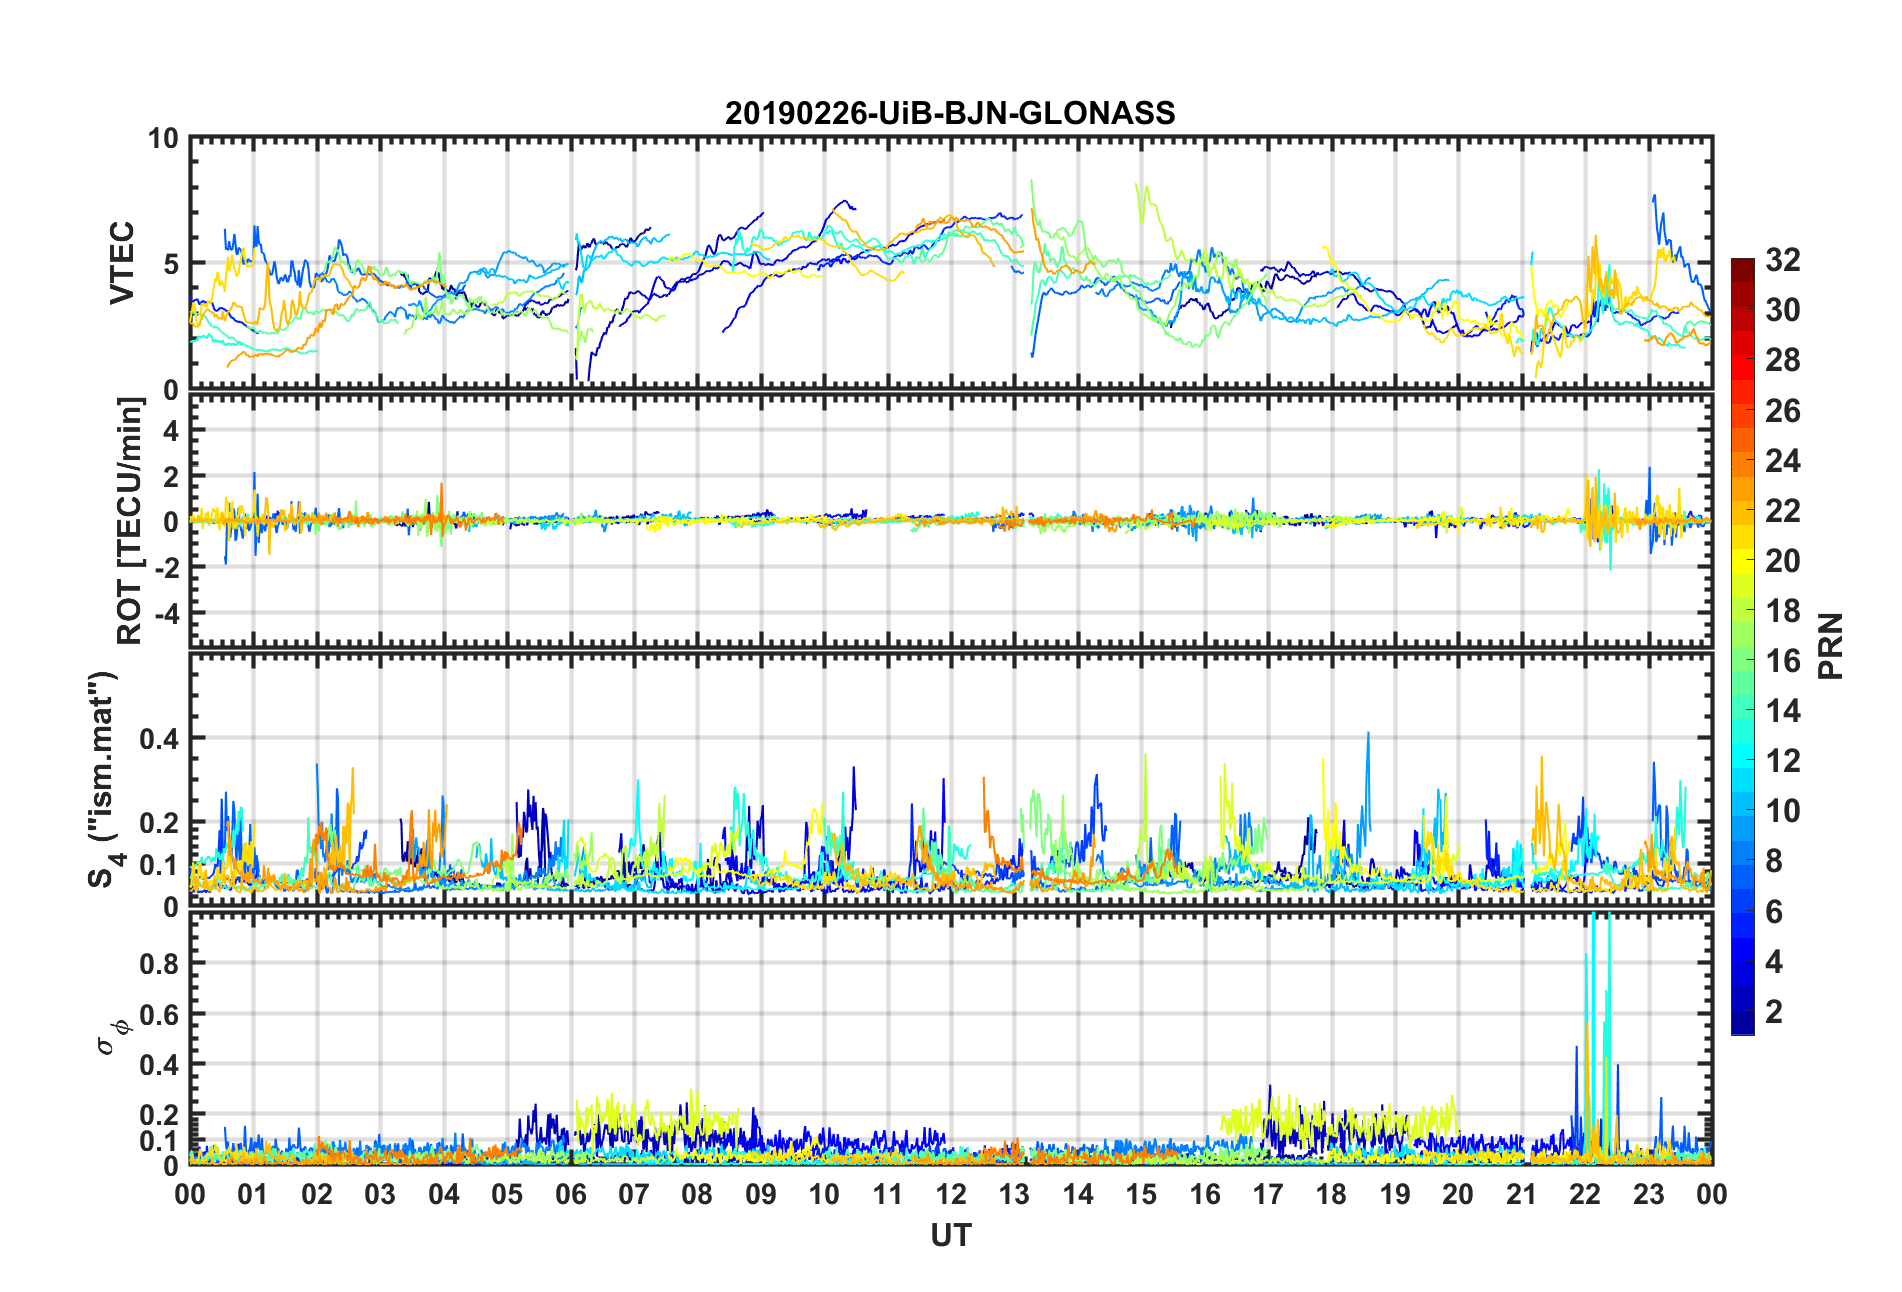Click colorbar tick label 6
Viewport: 1902px width, 1292px height.
pos(1773,911)
